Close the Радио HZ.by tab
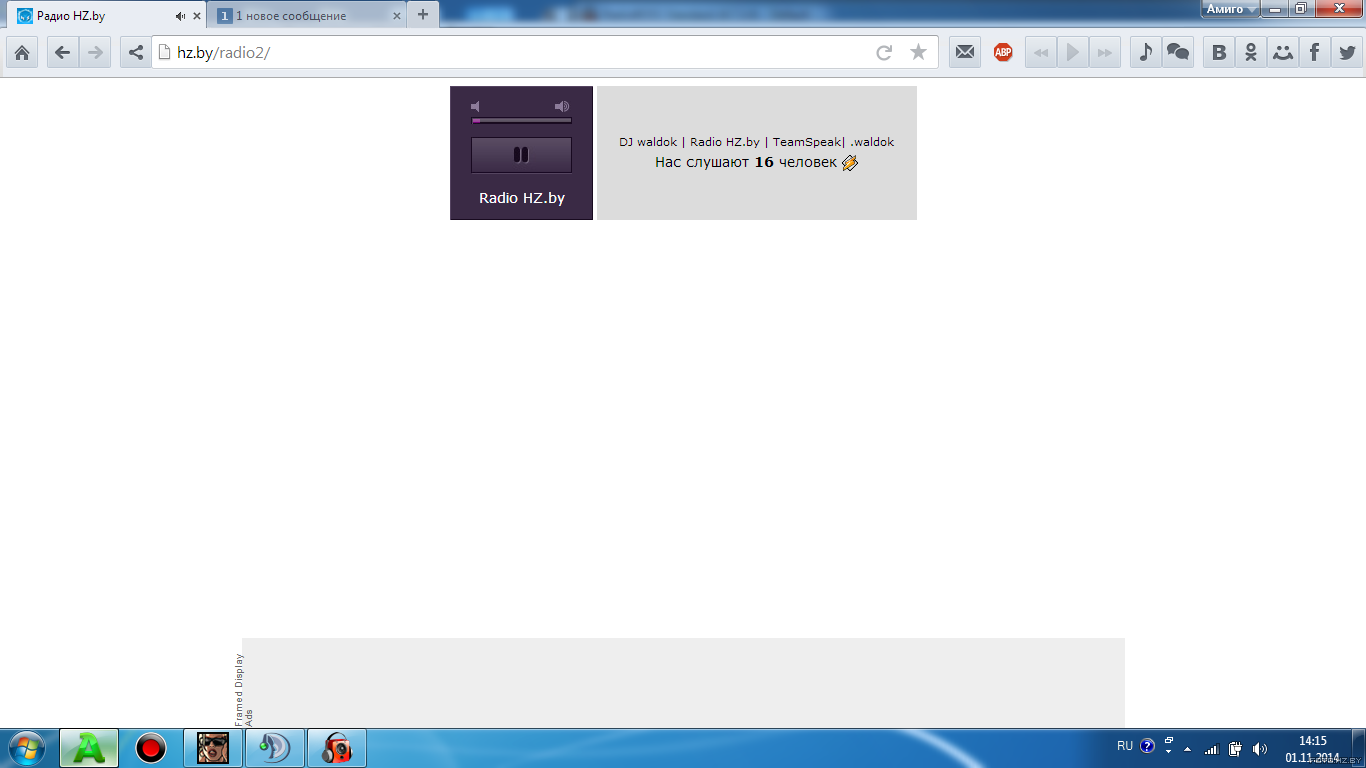 tap(197, 16)
